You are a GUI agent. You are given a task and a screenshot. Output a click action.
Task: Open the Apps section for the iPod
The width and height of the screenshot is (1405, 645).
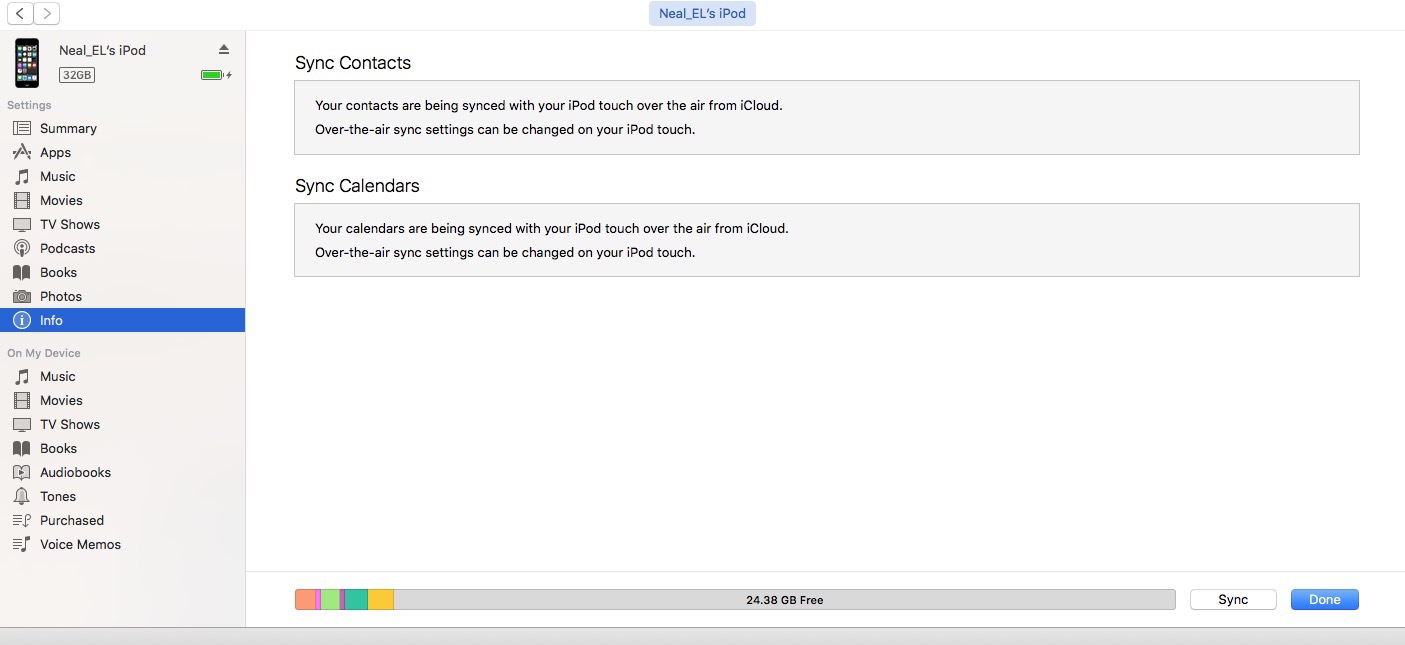(55, 152)
